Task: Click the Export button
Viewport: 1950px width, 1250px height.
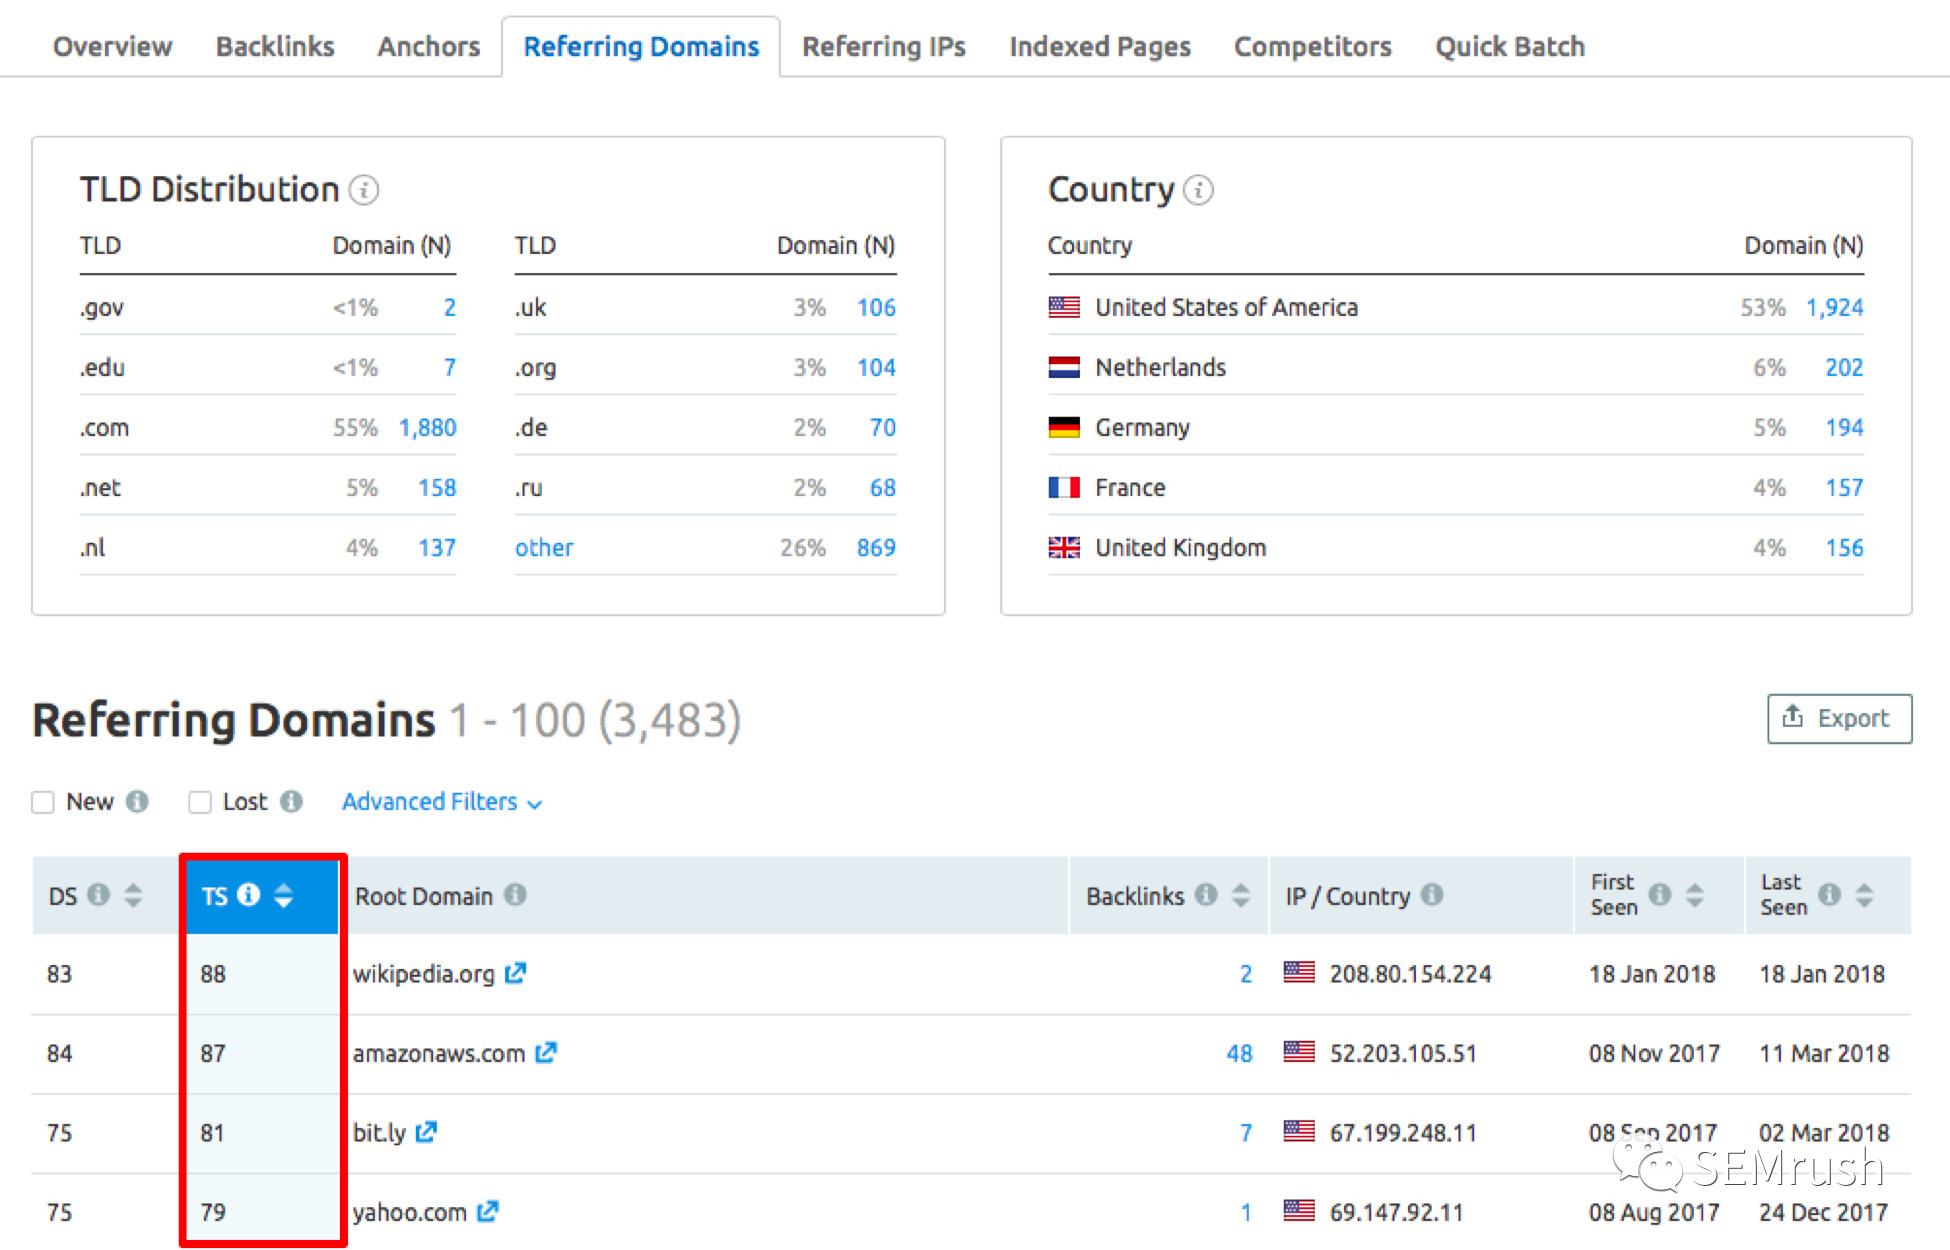Action: (x=1839, y=718)
